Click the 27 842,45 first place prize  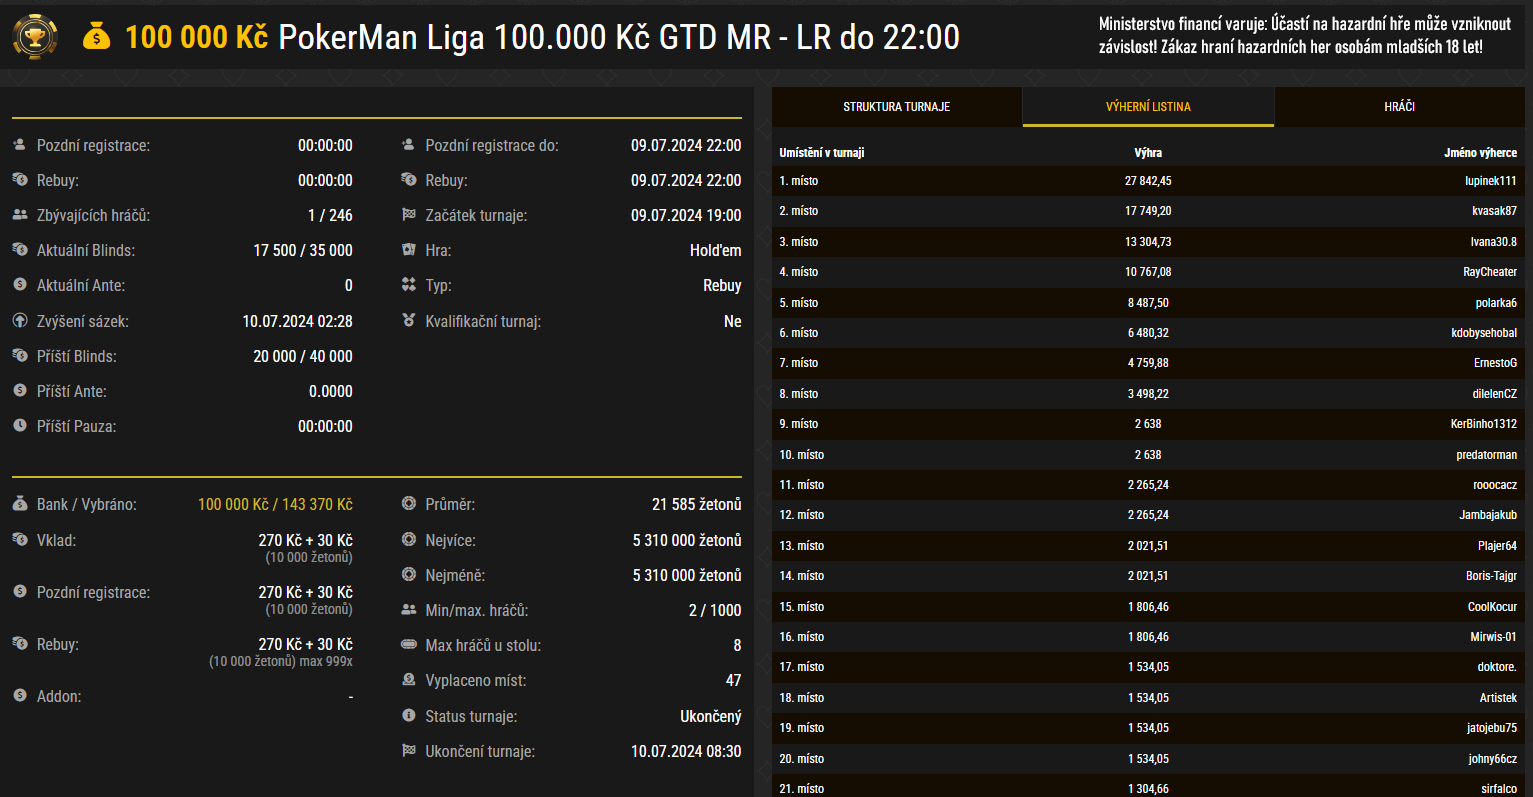(1148, 181)
